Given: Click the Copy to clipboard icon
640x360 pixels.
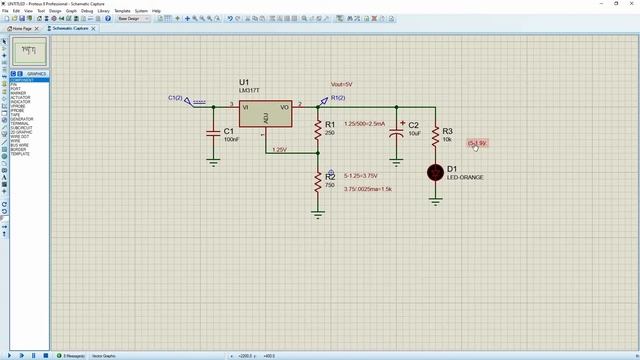Looking at the screenshot, I should pos(255,18).
